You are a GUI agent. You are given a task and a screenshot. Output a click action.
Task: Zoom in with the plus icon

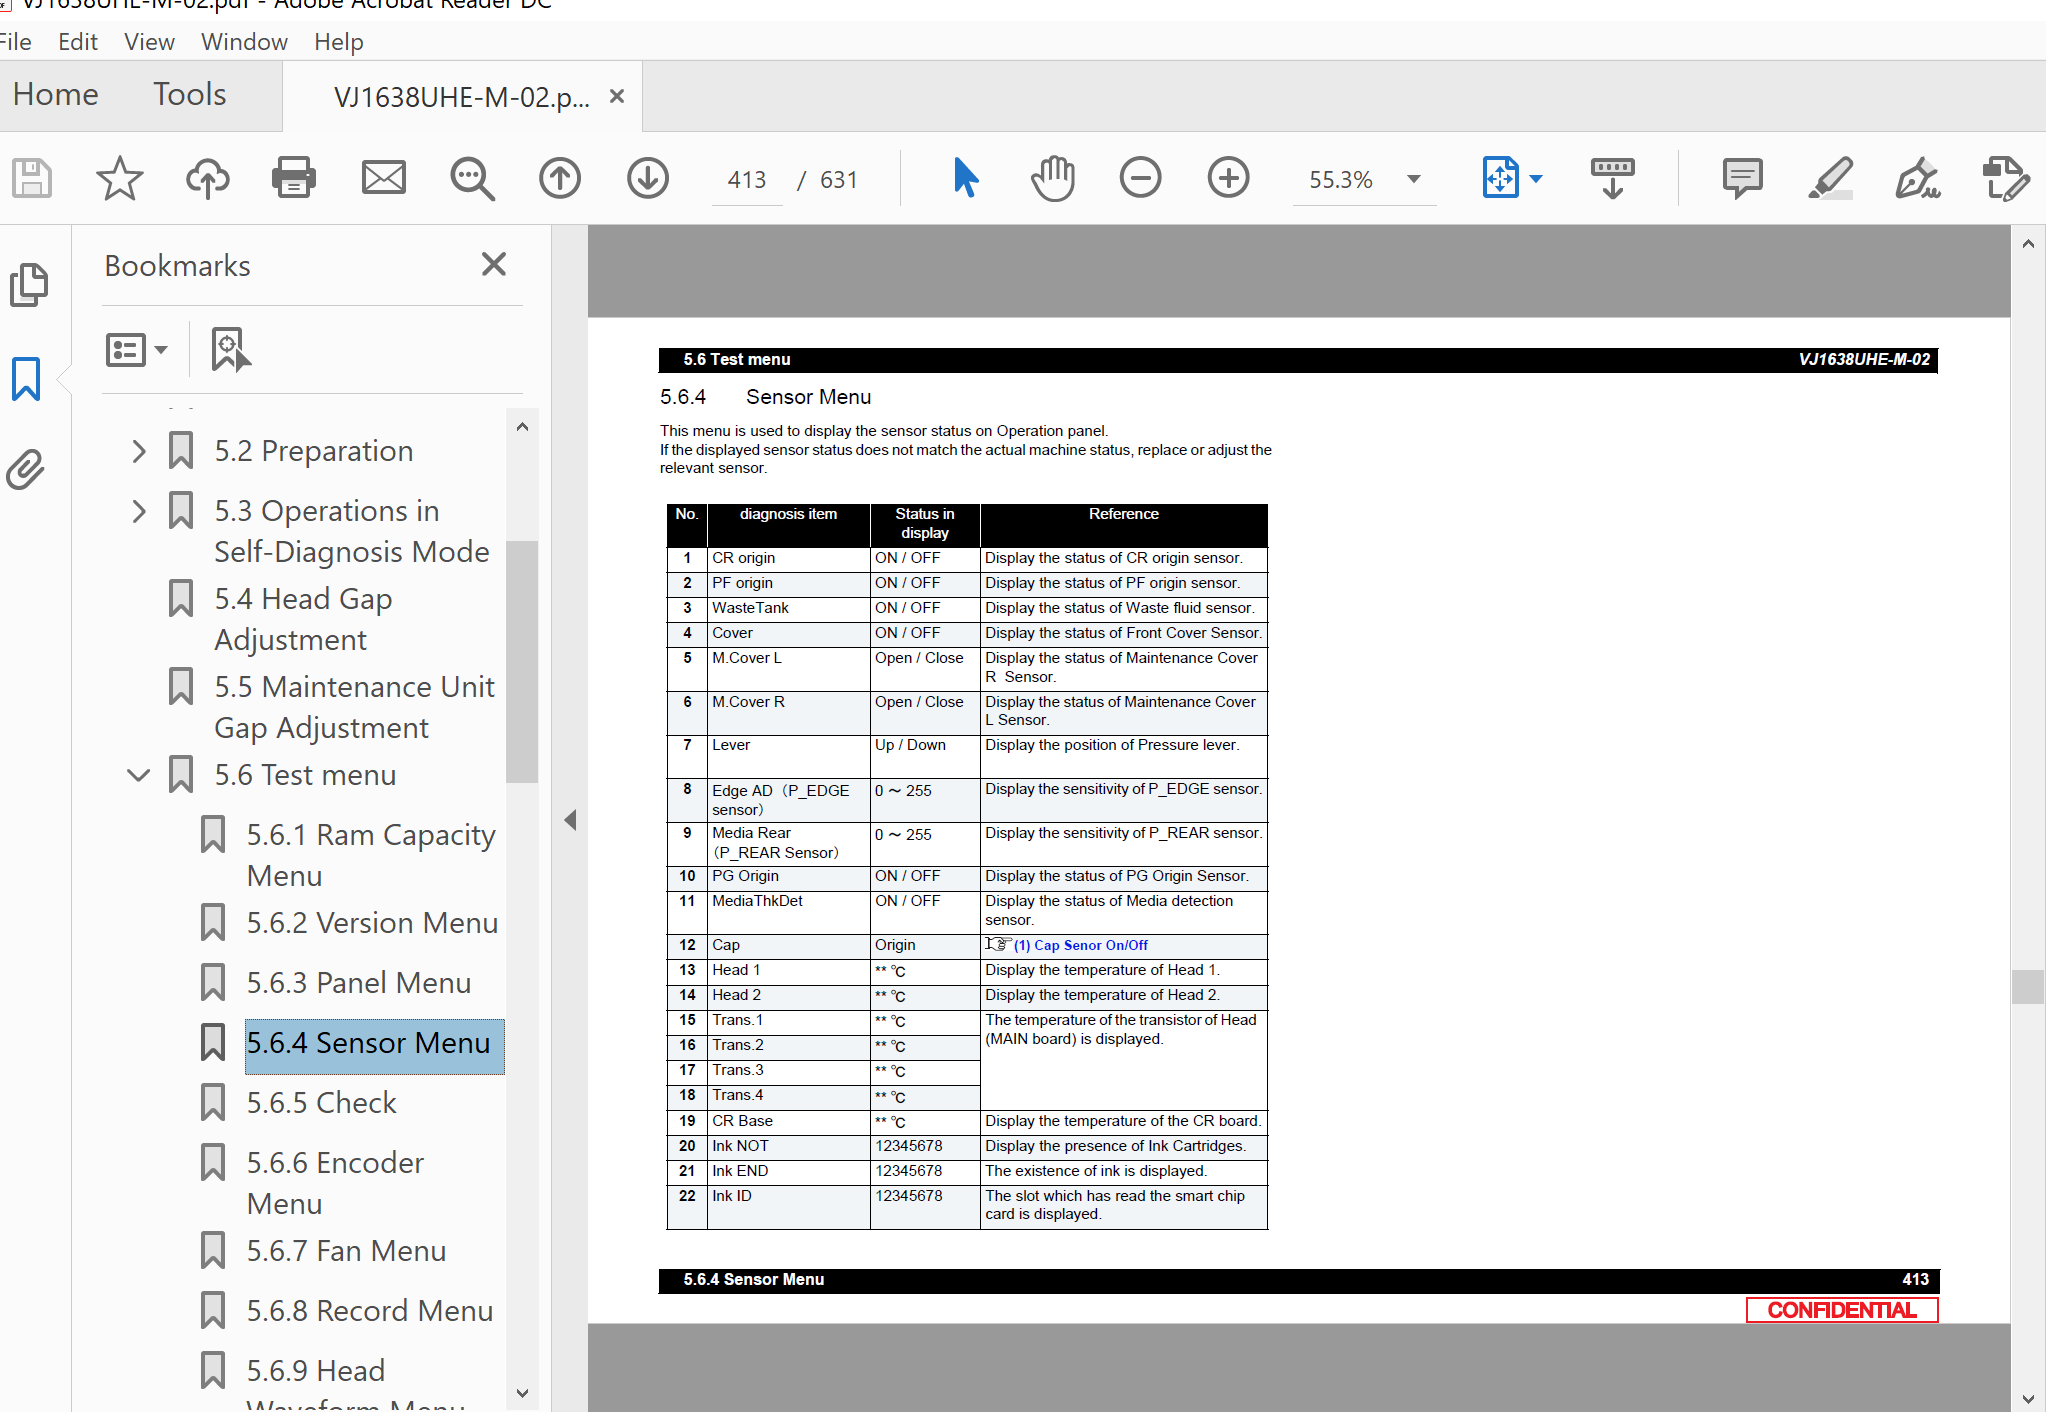coord(1228,179)
